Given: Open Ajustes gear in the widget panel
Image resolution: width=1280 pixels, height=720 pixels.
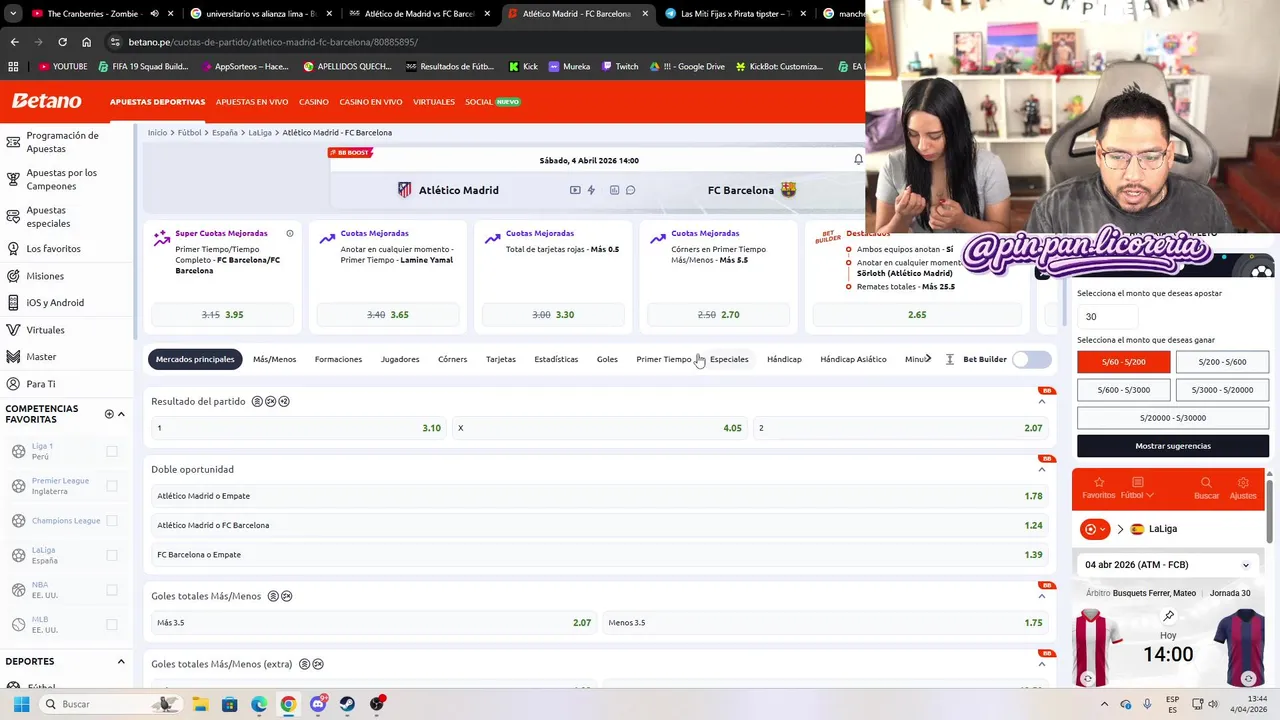Looking at the screenshot, I should (x=1243, y=482).
